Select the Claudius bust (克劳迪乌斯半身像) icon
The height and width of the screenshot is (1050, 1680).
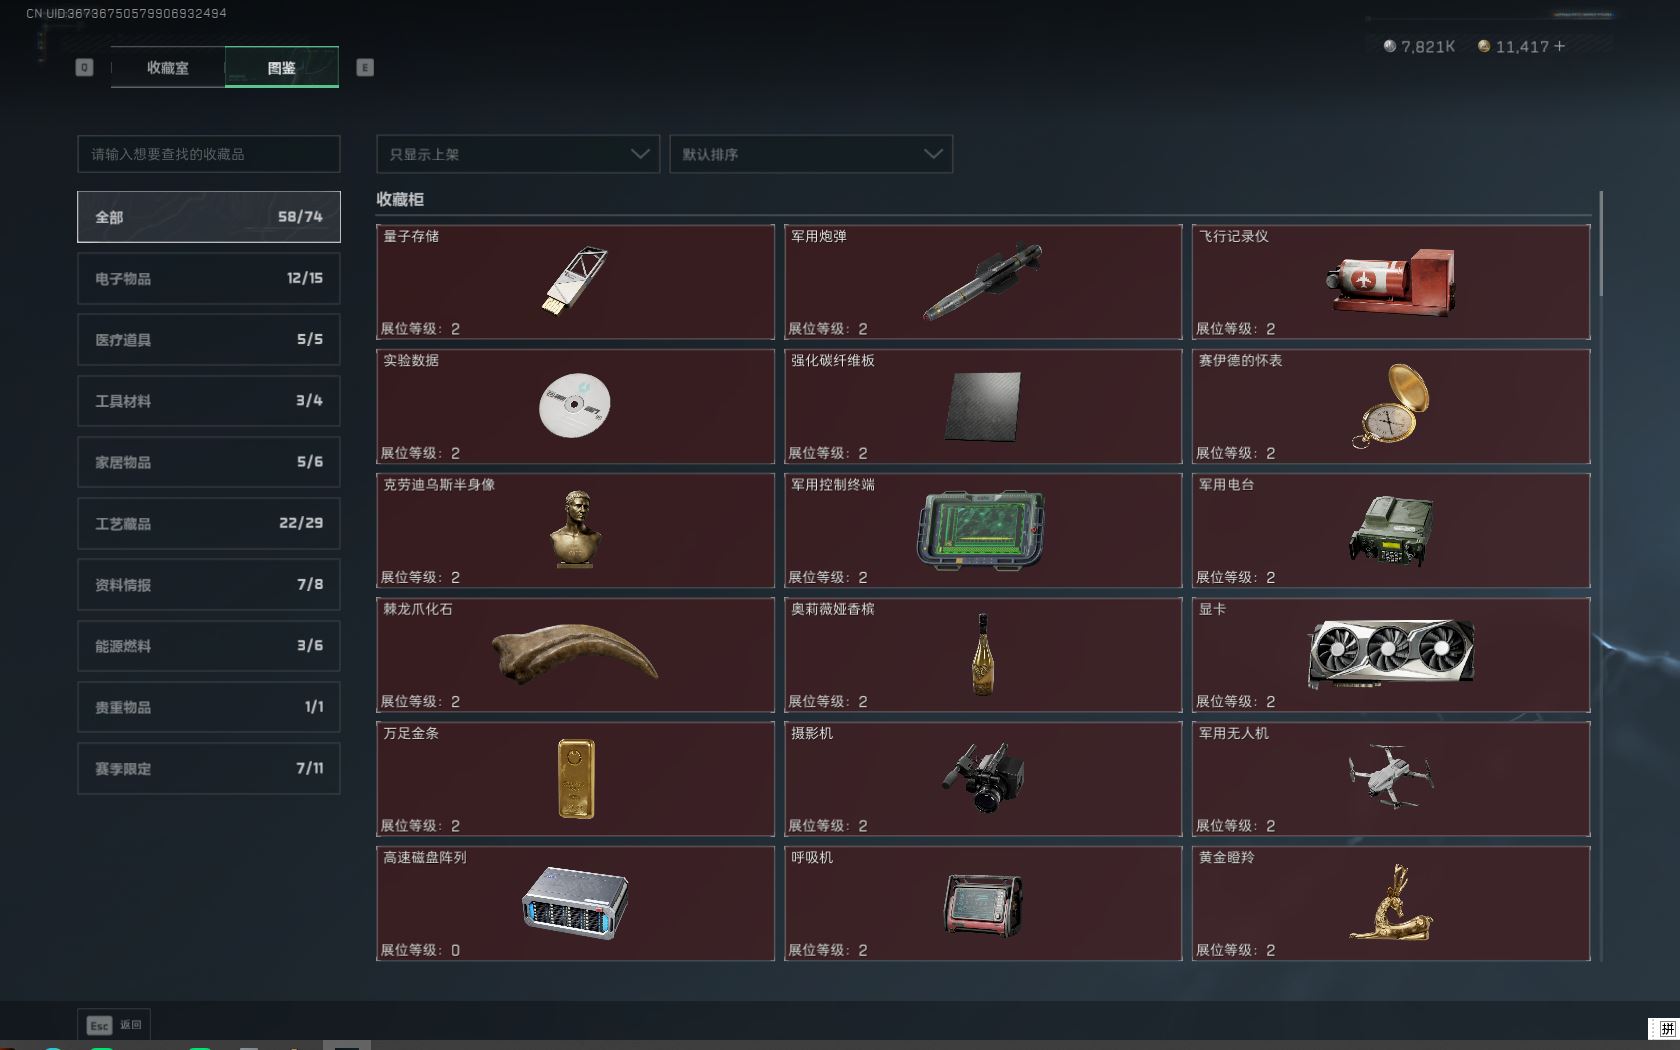(576, 529)
